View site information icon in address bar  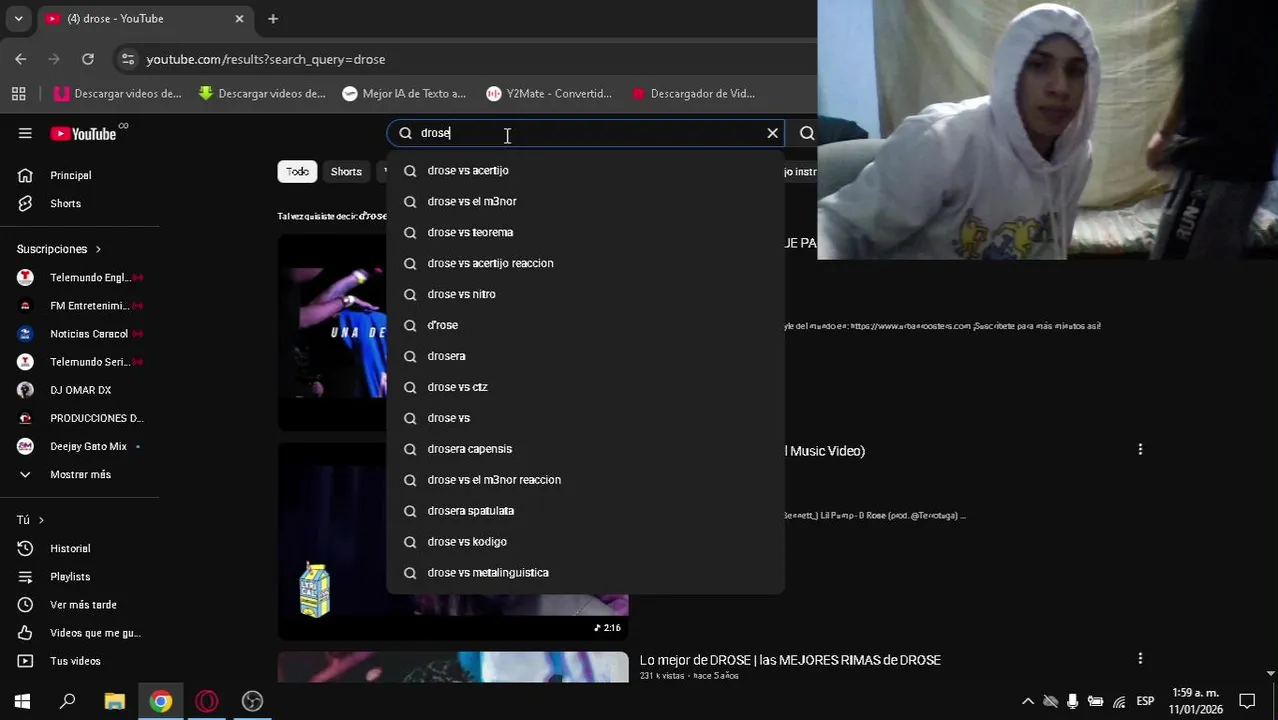pos(128,59)
